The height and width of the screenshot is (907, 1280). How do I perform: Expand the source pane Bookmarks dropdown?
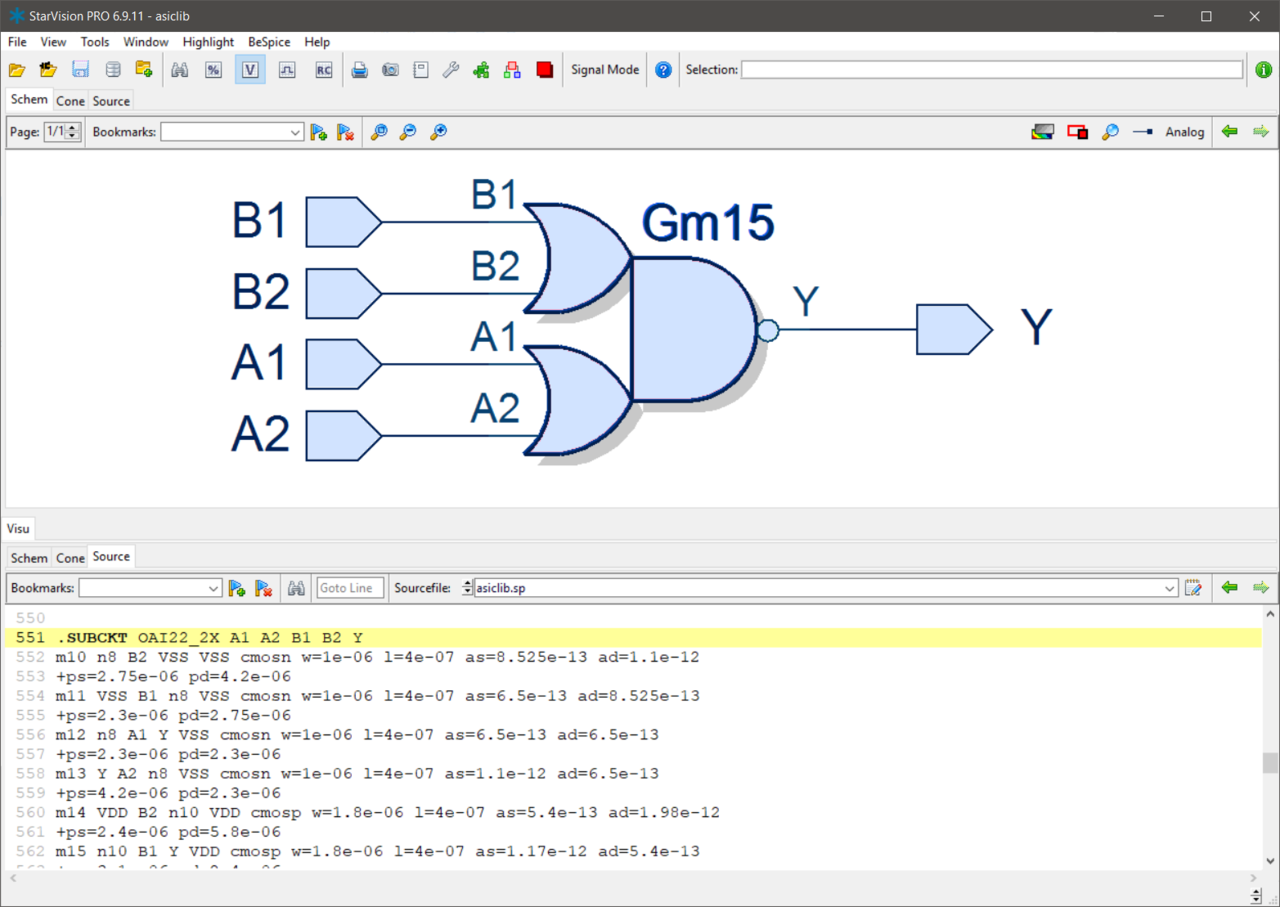[x=213, y=588]
